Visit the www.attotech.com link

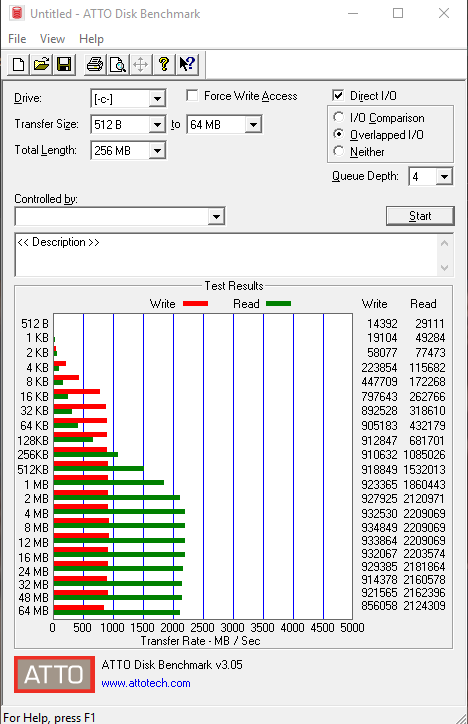[x=146, y=683]
